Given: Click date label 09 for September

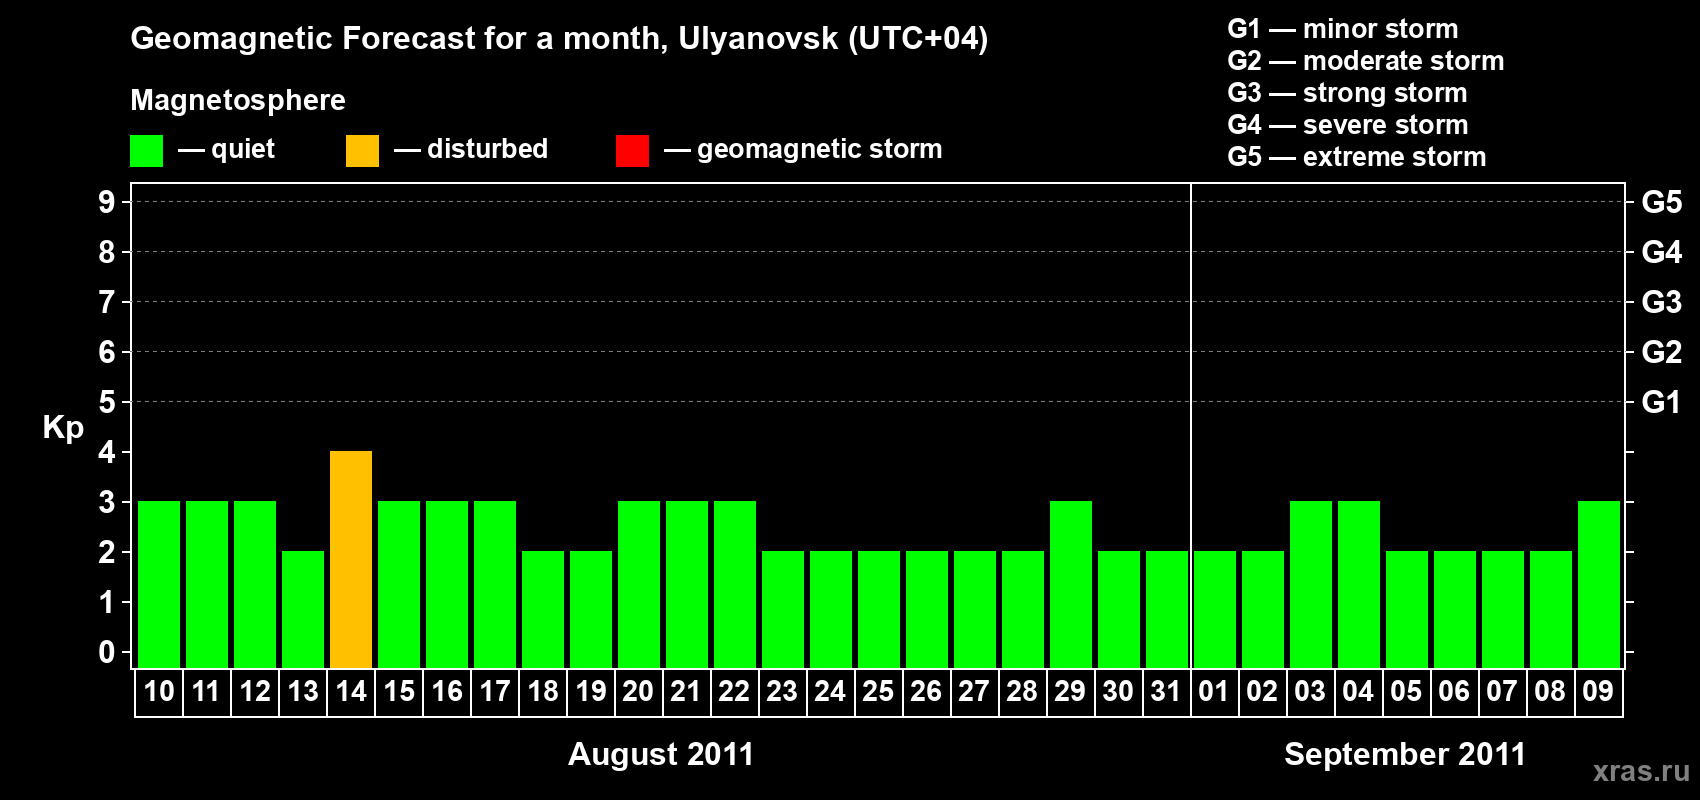Looking at the screenshot, I should coord(1598,691).
